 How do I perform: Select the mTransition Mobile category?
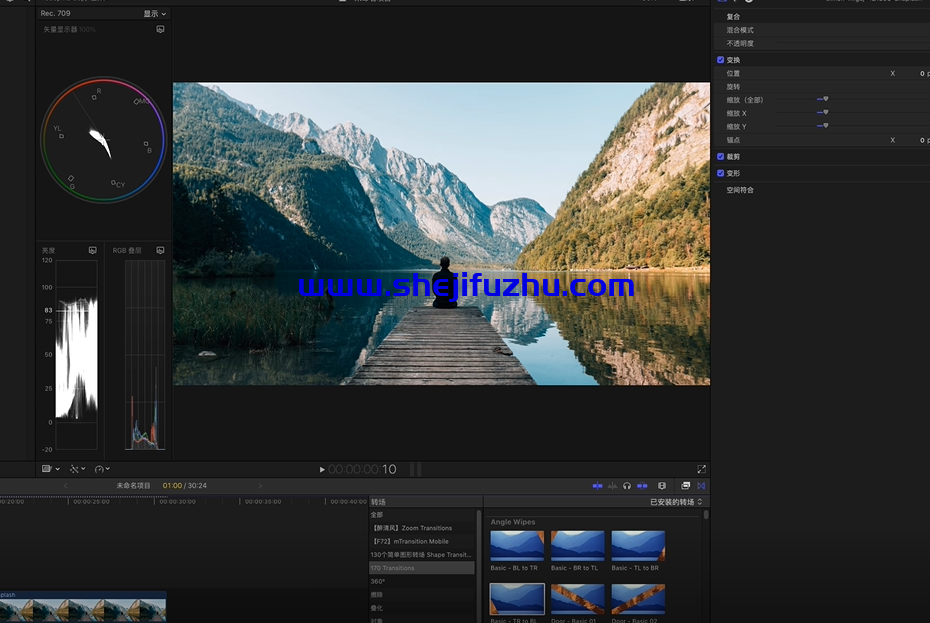point(422,542)
